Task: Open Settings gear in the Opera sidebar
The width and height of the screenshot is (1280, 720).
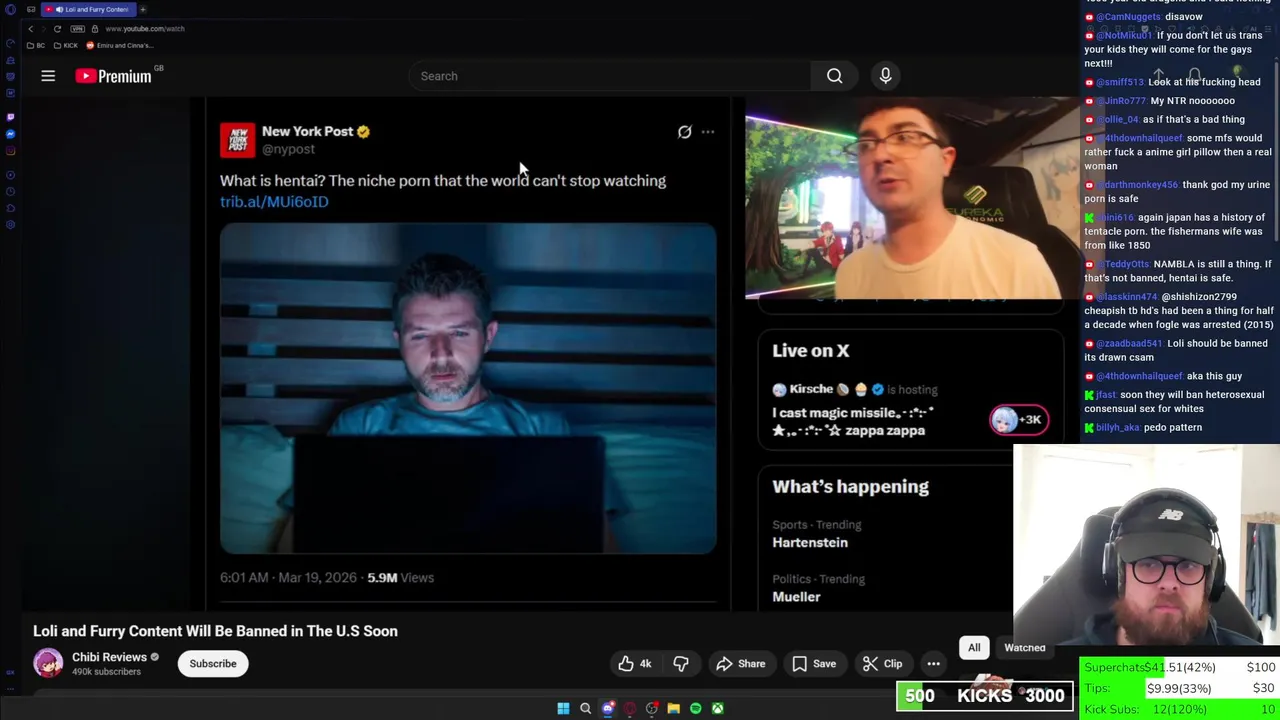Action: tap(10, 224)
